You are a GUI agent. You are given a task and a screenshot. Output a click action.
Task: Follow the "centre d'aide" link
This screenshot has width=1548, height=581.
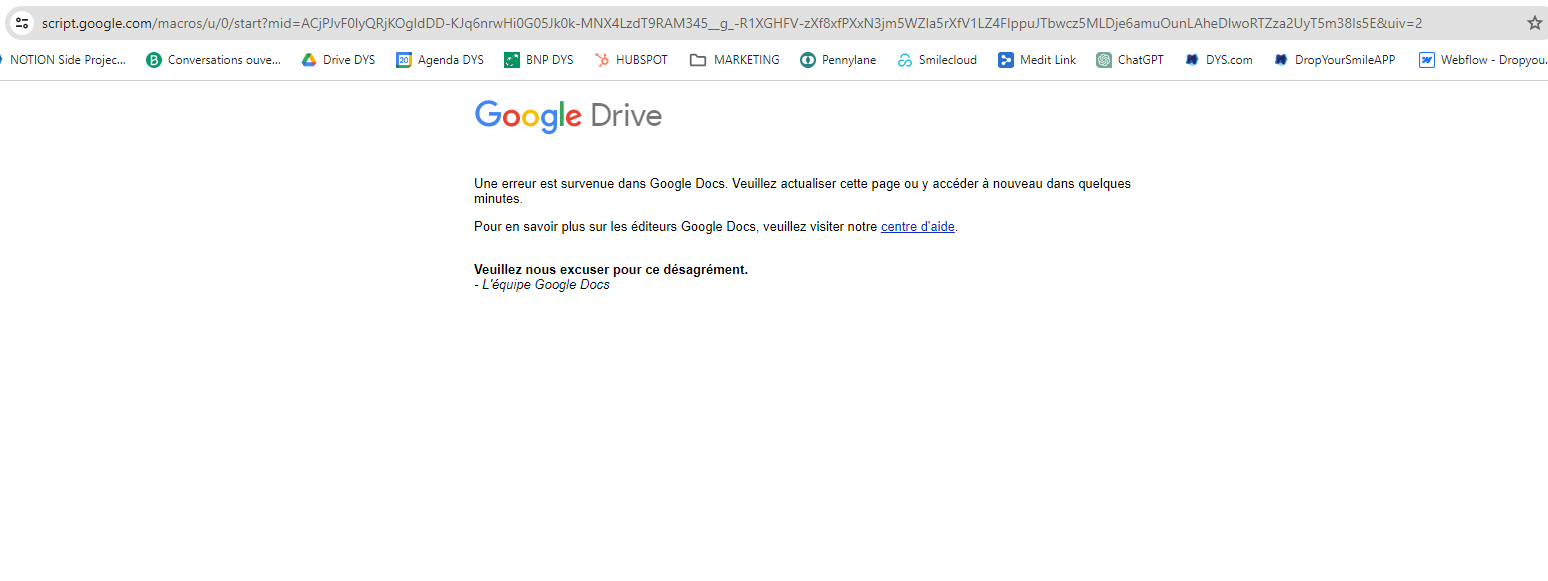917,227
